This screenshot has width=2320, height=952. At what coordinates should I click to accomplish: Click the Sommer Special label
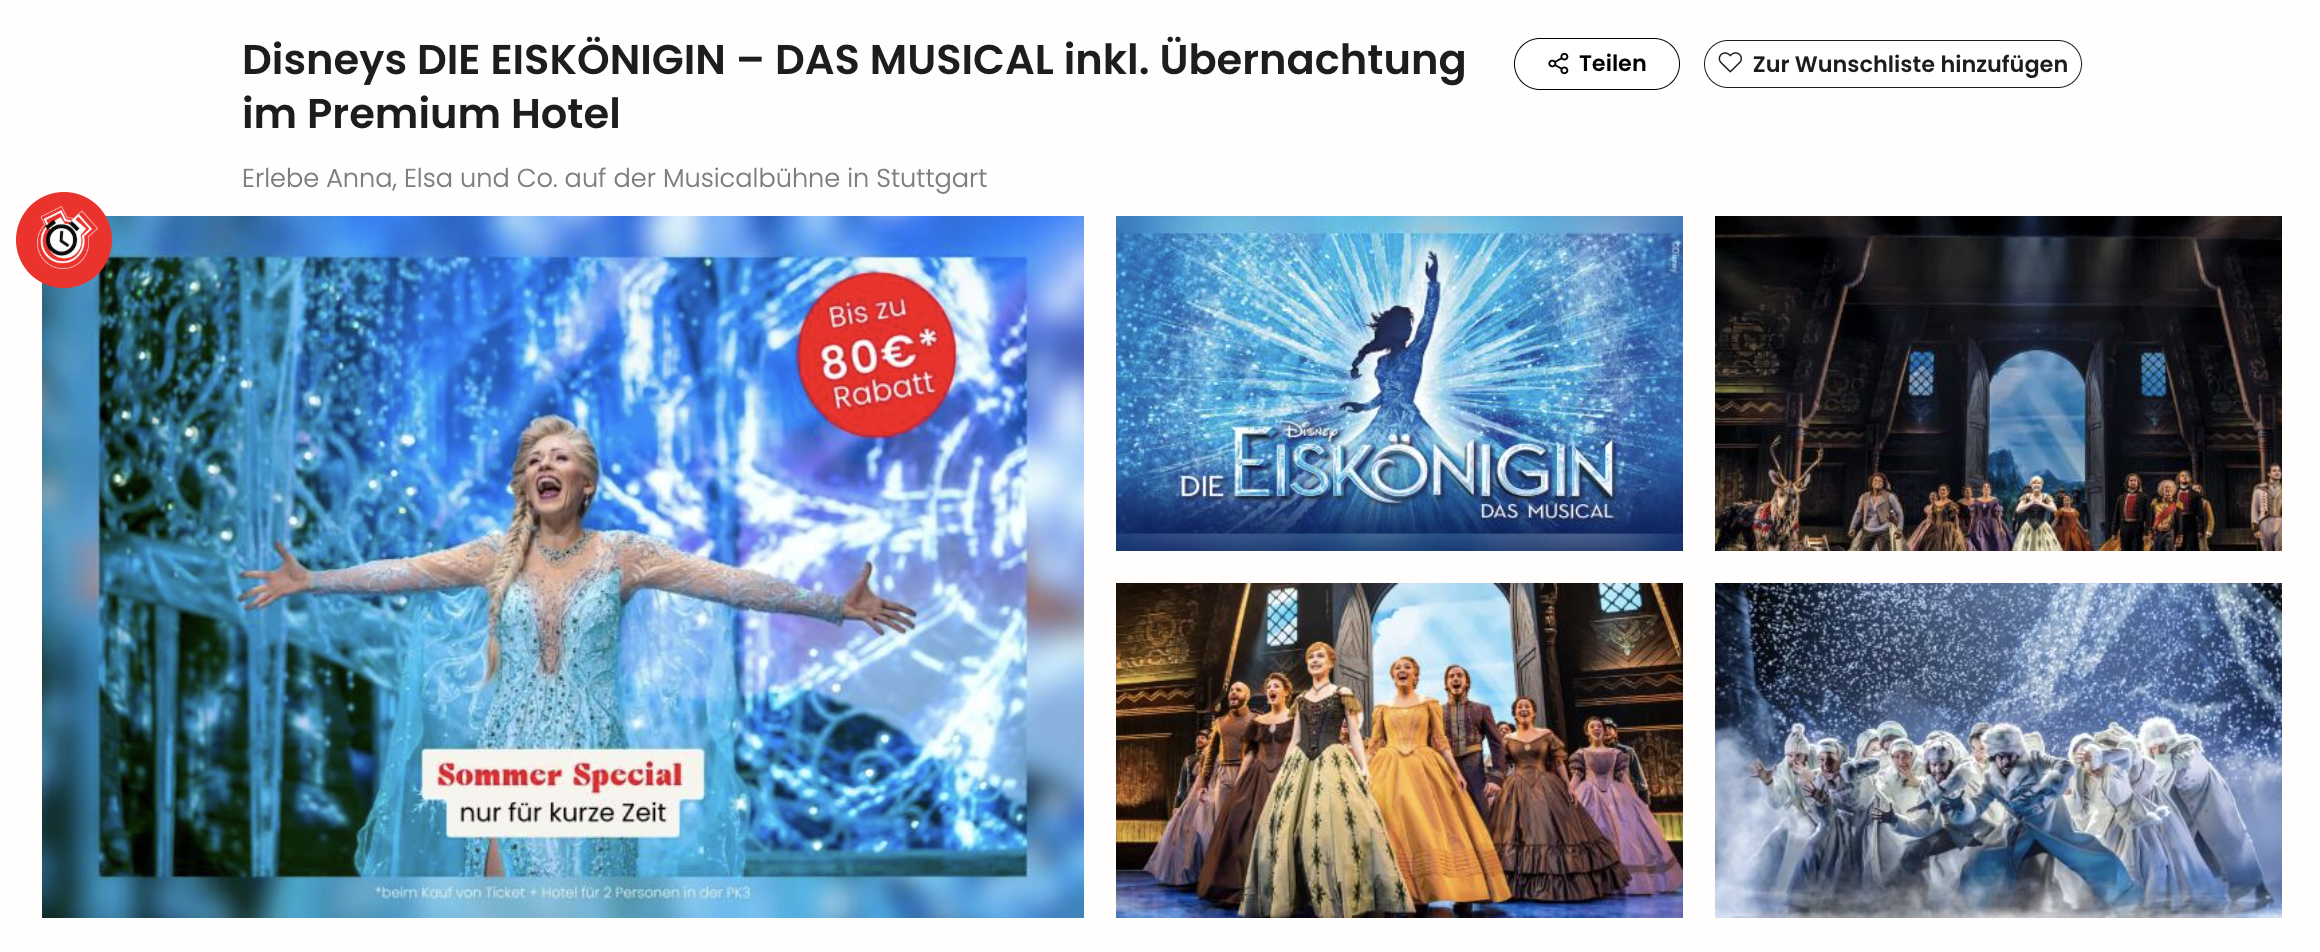pos(560,775)
